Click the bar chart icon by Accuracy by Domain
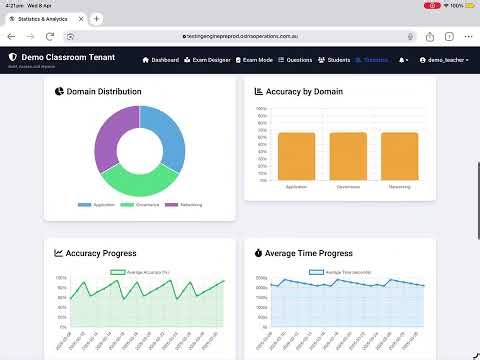 click(259, 91)
